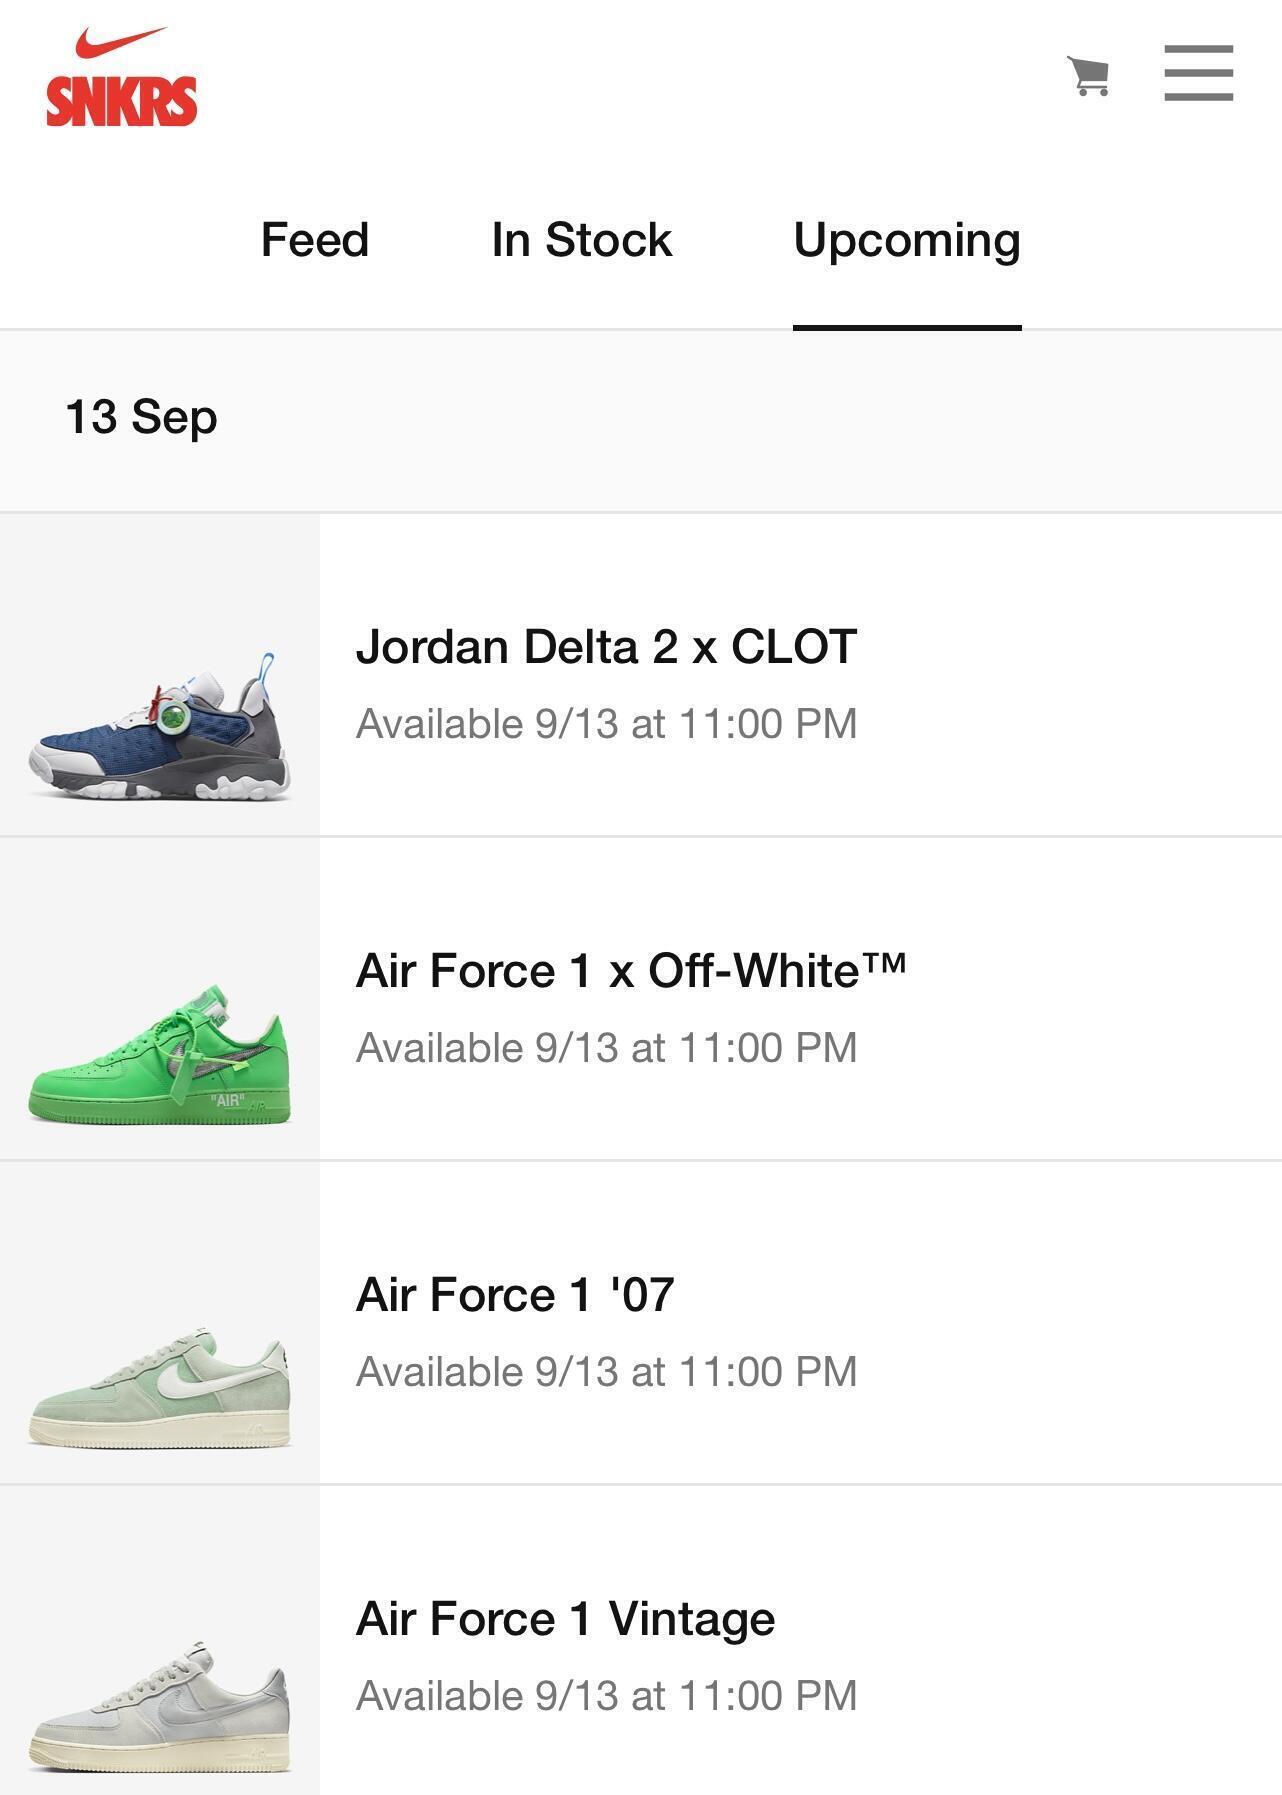Click the 13 Sep date header

(x=141, y=417)
